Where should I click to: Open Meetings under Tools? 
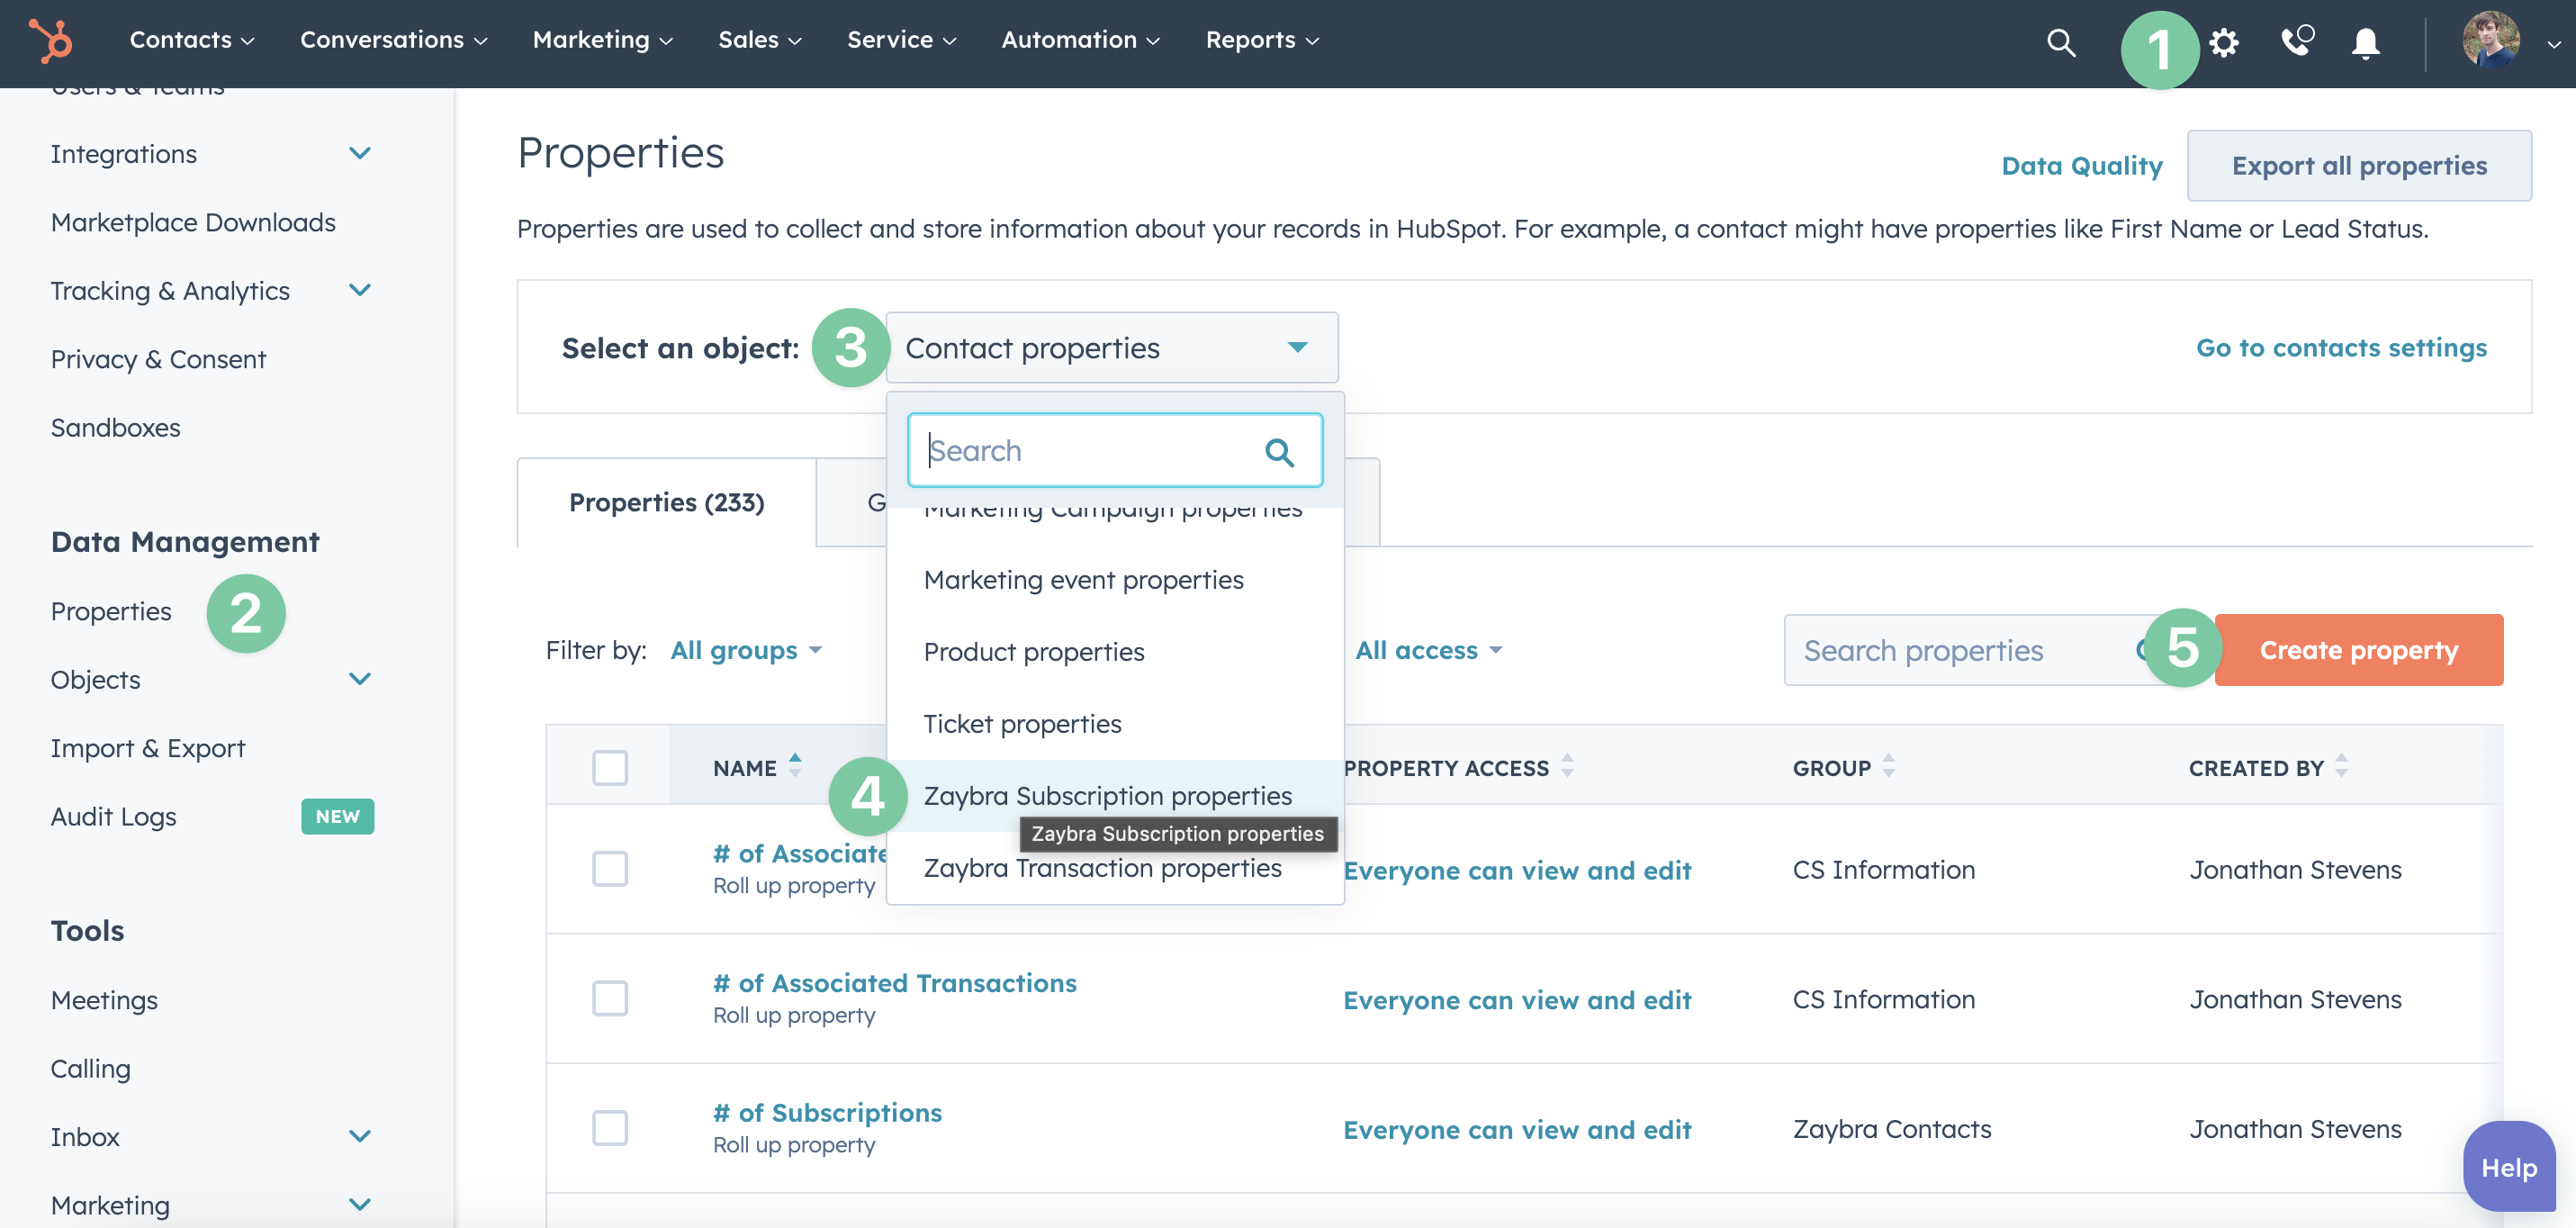click(104, 1000)
